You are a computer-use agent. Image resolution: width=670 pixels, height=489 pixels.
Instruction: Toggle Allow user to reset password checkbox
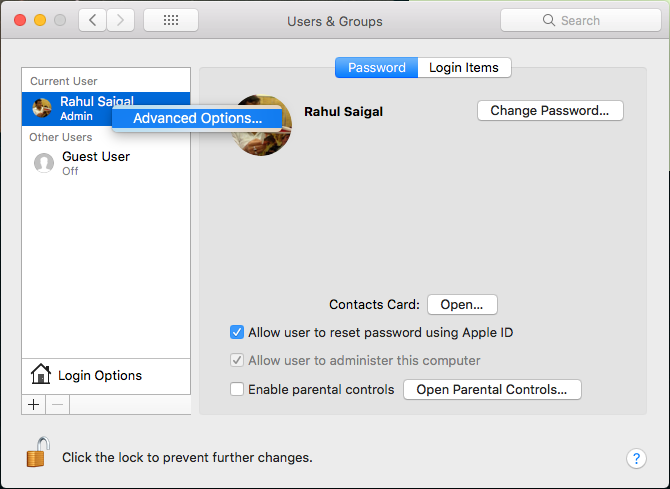click(x=237, y=332)
